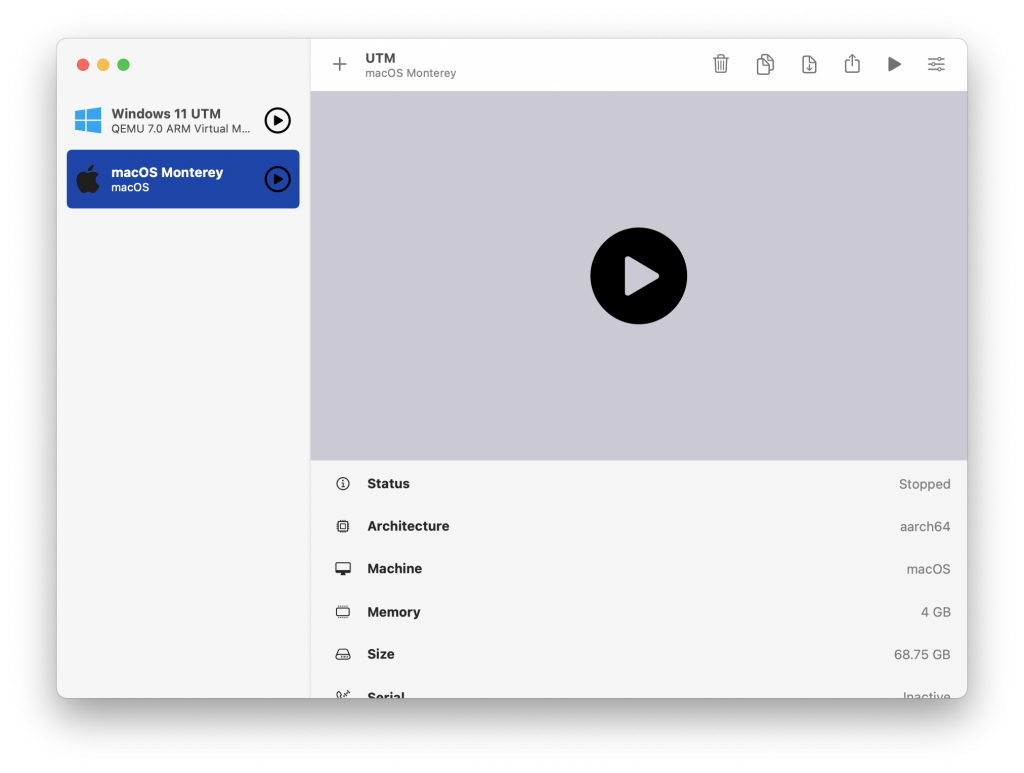1024x773 pixels.
Task: Click the CPU chip icon beside Architecture
Action: point(341,526)
